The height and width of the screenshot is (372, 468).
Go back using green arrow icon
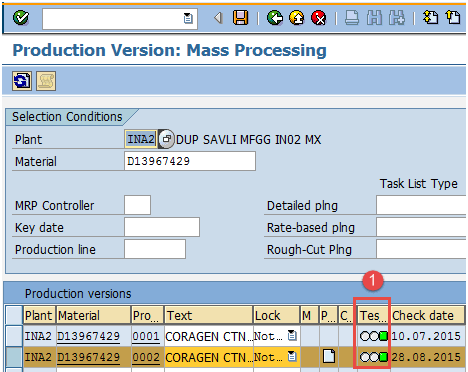pyautogui.click(x=275, y=18)
